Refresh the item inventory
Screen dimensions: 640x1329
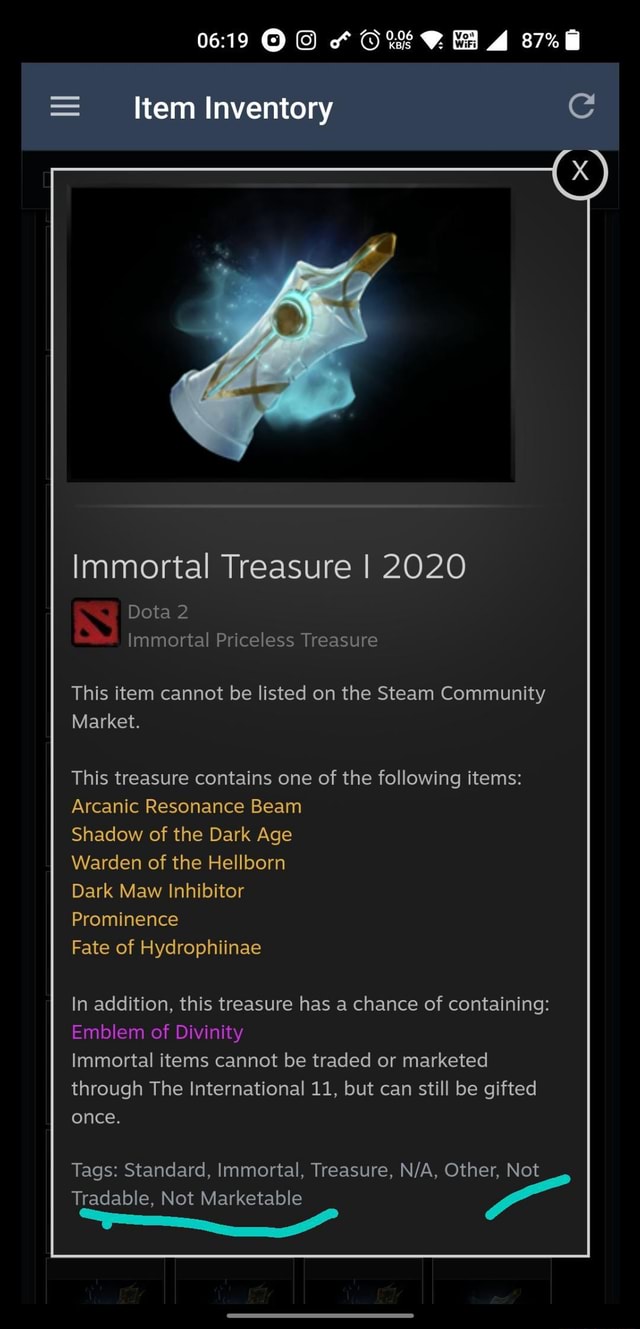(x=581, y=107)
